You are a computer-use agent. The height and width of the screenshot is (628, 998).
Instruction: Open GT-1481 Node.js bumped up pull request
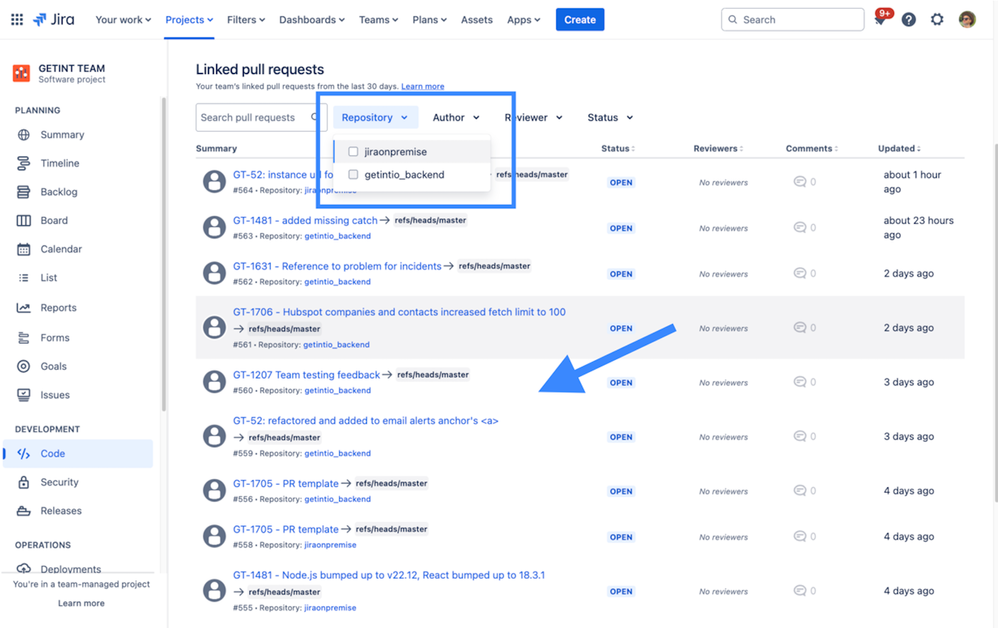click(389, 575)
